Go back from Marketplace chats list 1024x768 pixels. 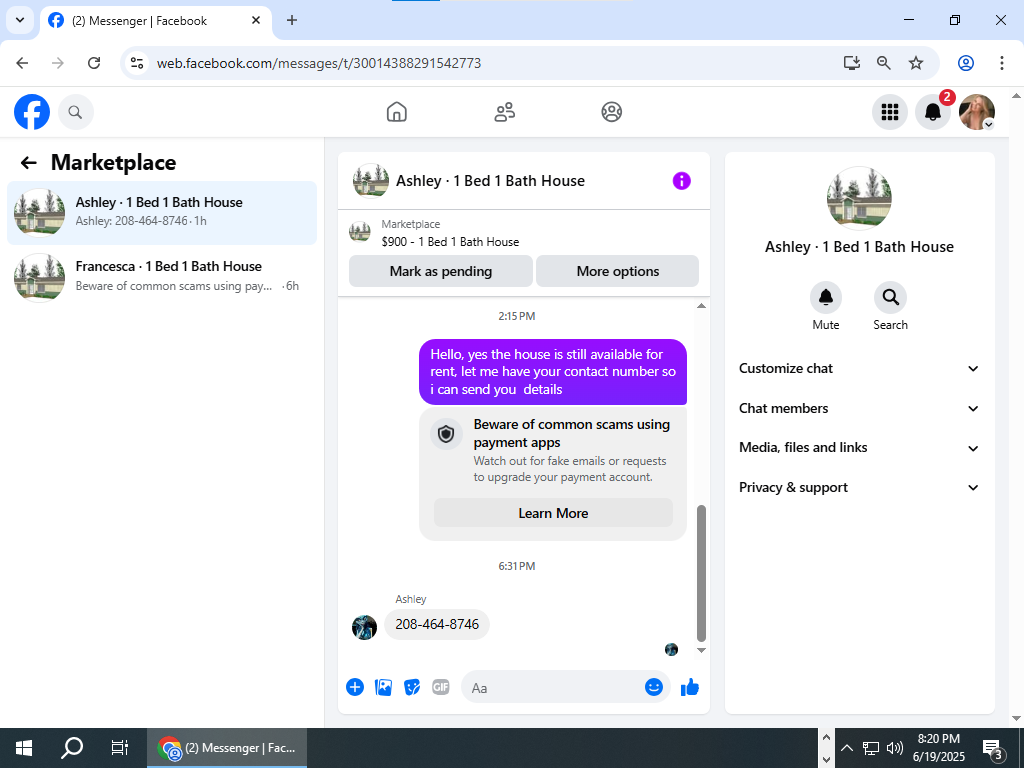(x=28, y=163)
